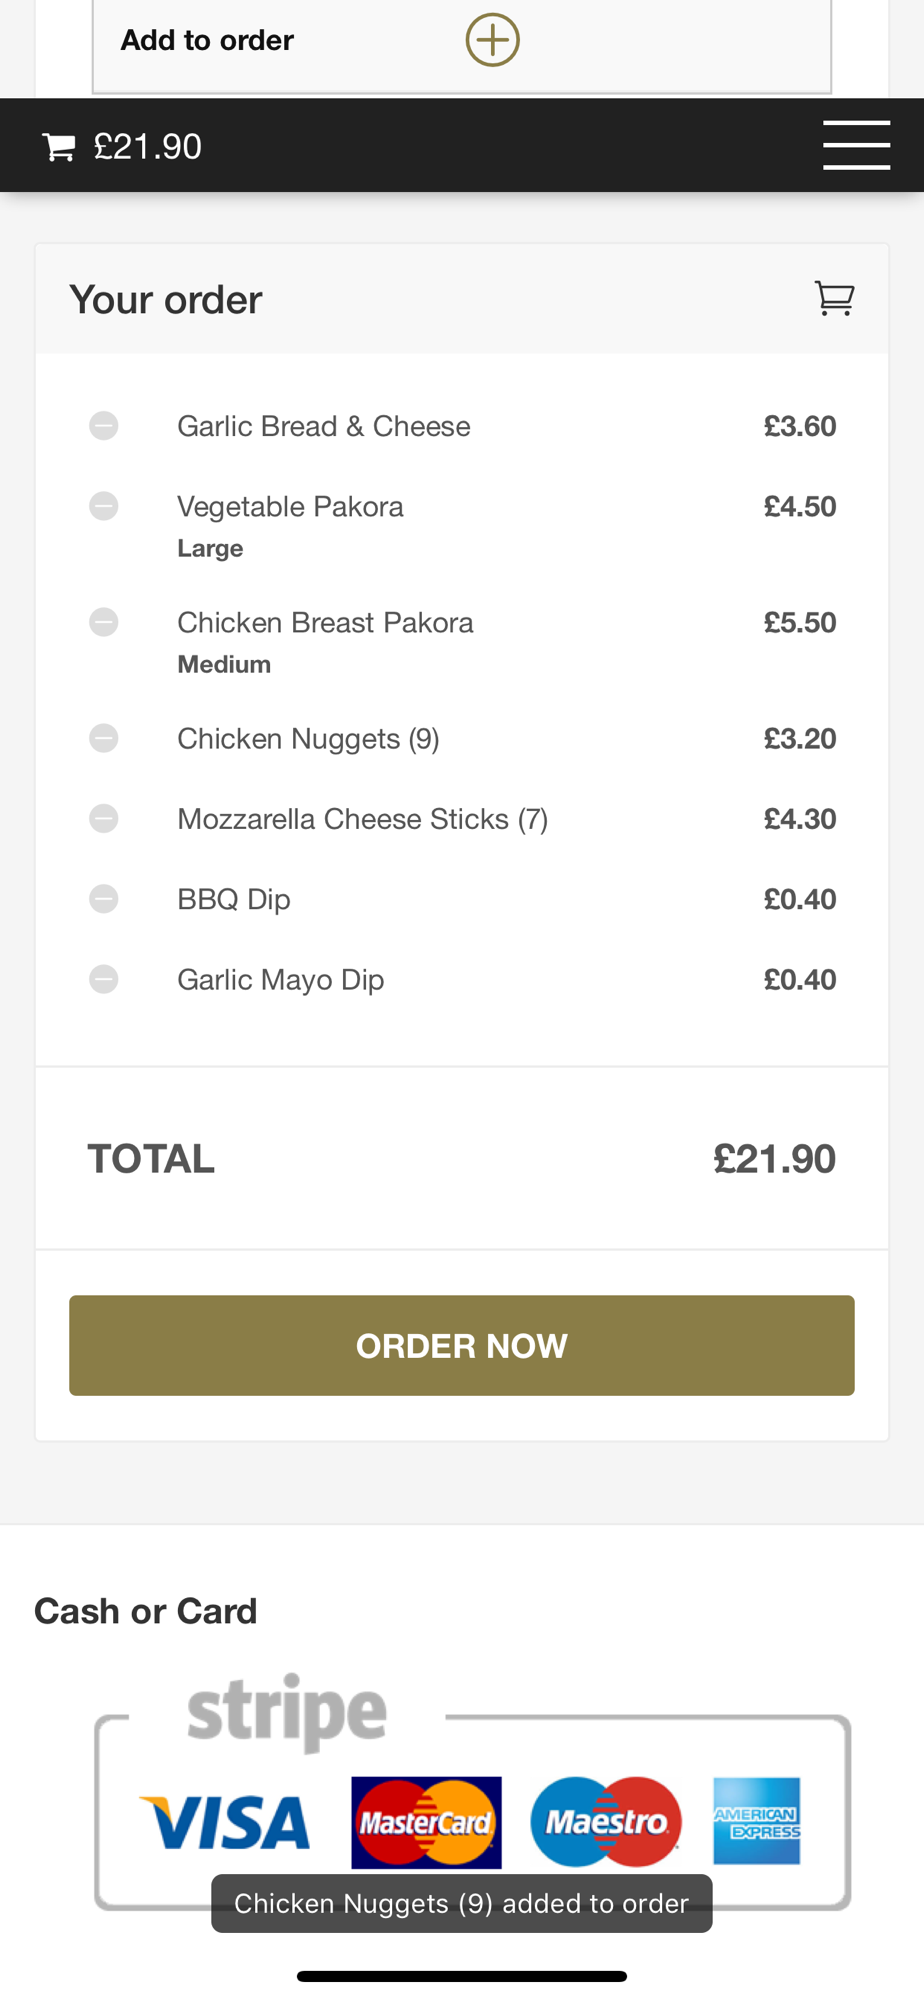This screenshot has width=924, height=2000.
Task: Tap the MasterCard logo
Action: click(426, 1822)
